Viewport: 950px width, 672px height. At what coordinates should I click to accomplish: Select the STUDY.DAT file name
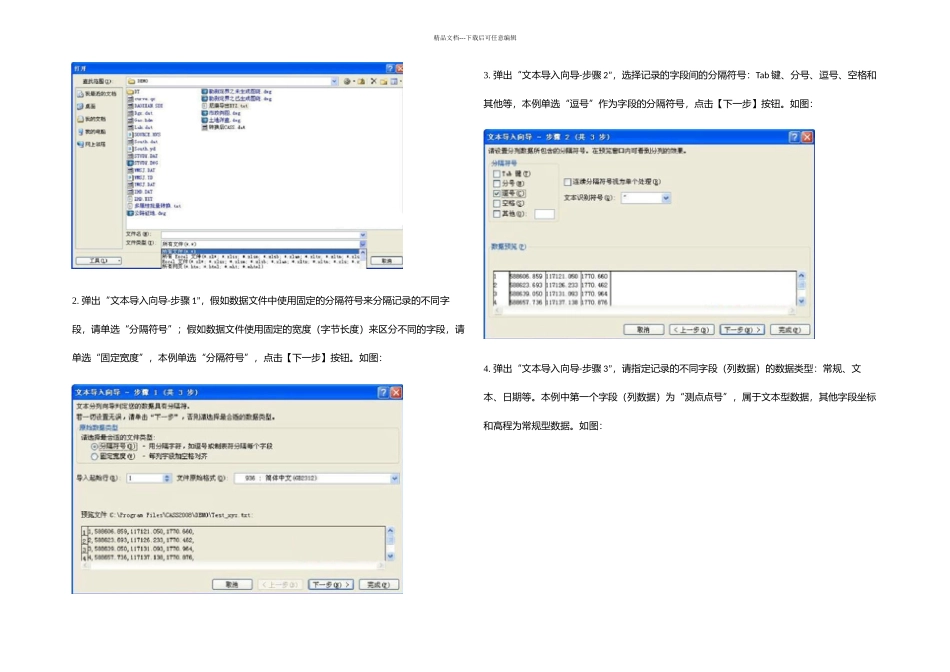click(x=146, y=156)
